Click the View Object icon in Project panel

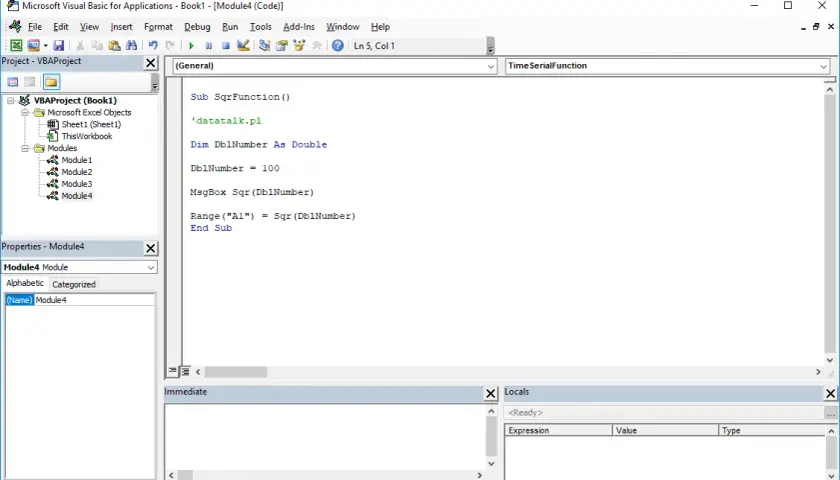click(x=30, y=82)
